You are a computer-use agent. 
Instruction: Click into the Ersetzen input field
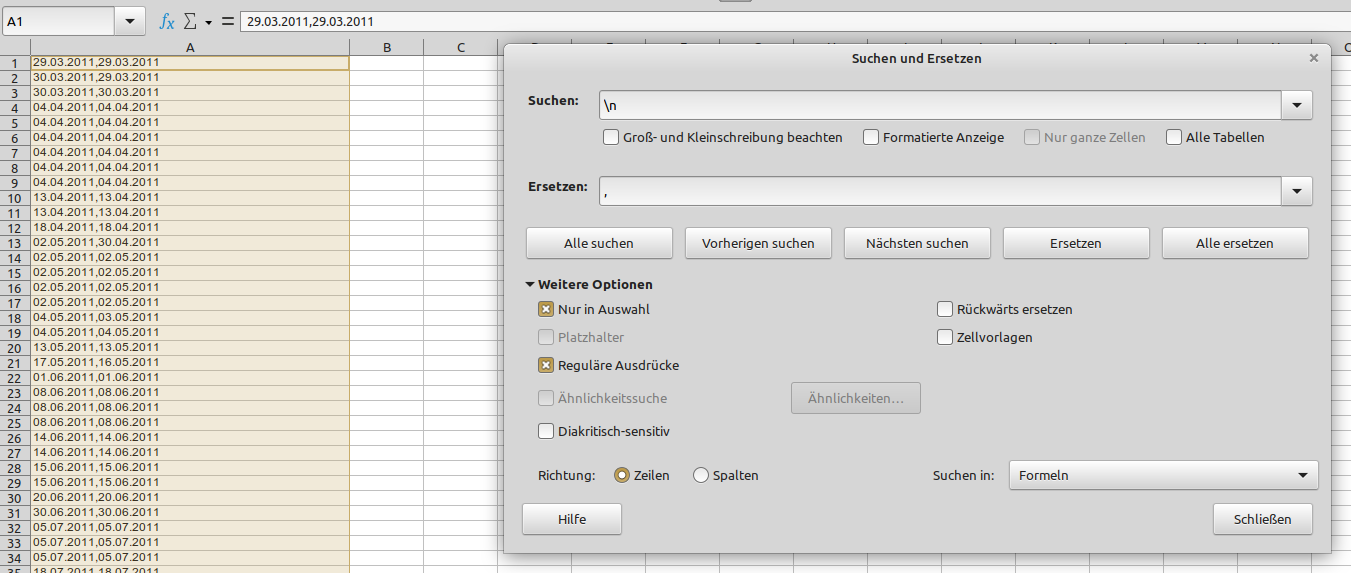click(x=940, y=191)
